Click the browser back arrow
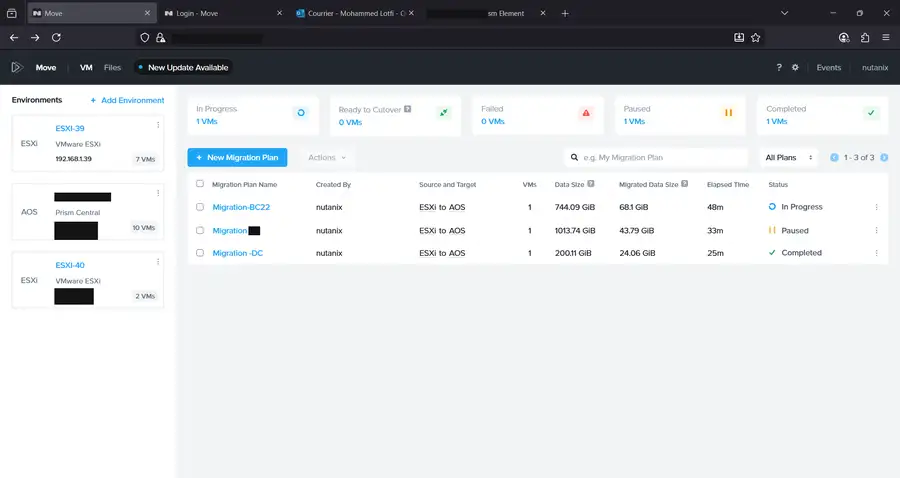This screenshot has height=478, width=900. coord(14,38)
